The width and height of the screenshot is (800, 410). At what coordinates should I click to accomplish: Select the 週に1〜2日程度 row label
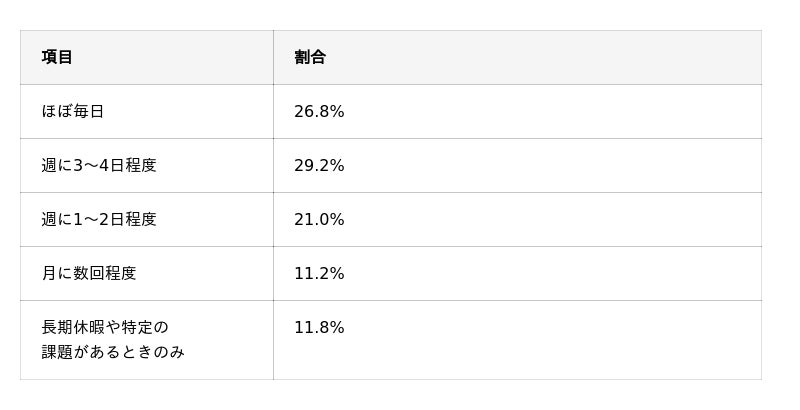click(99, 219)
